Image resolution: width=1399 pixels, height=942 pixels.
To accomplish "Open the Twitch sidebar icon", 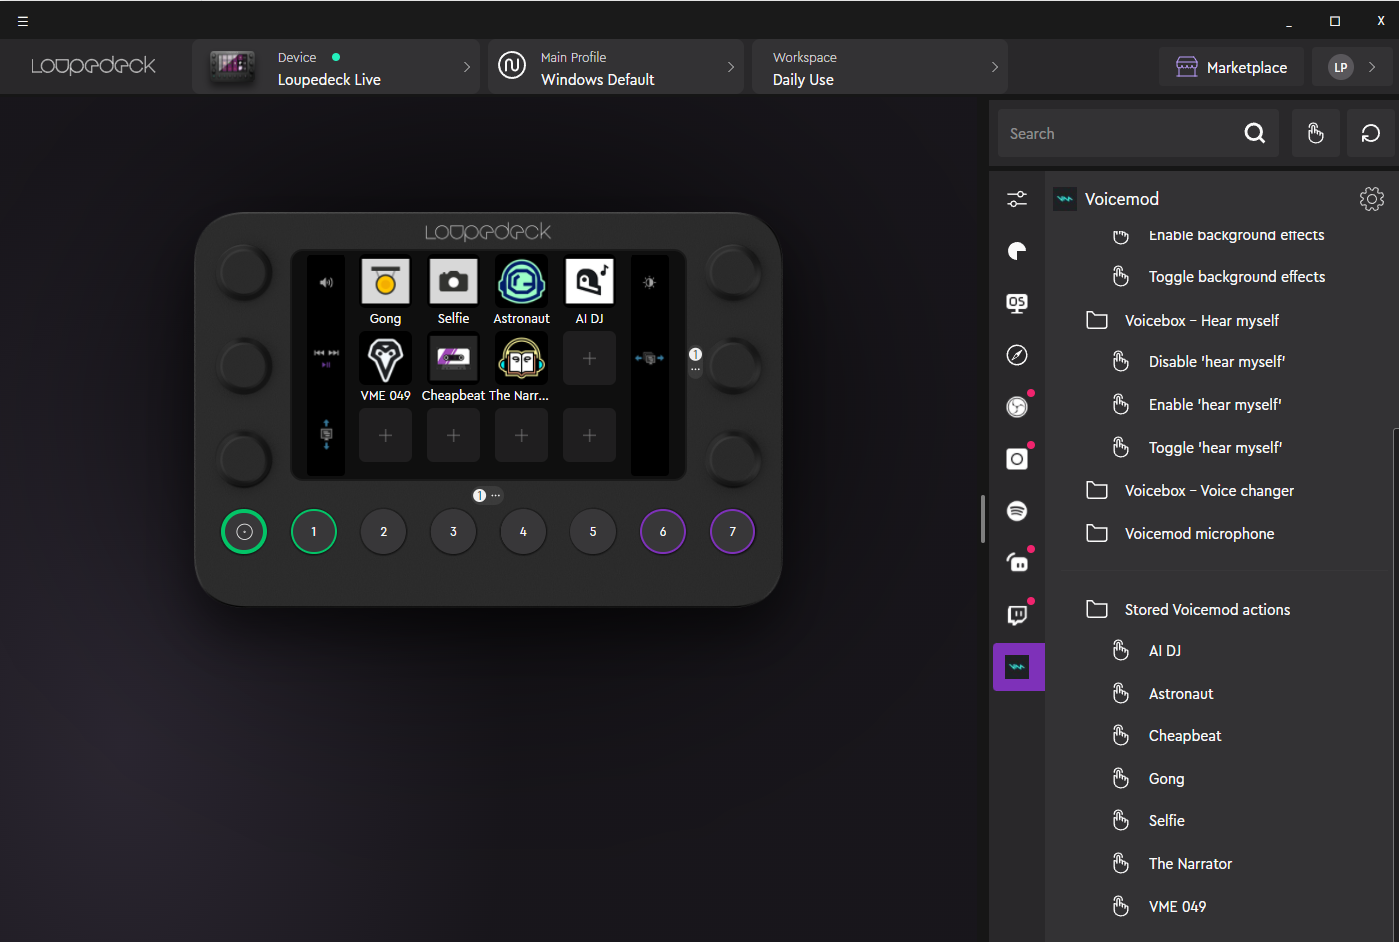I will click(x=1017, y=615).
